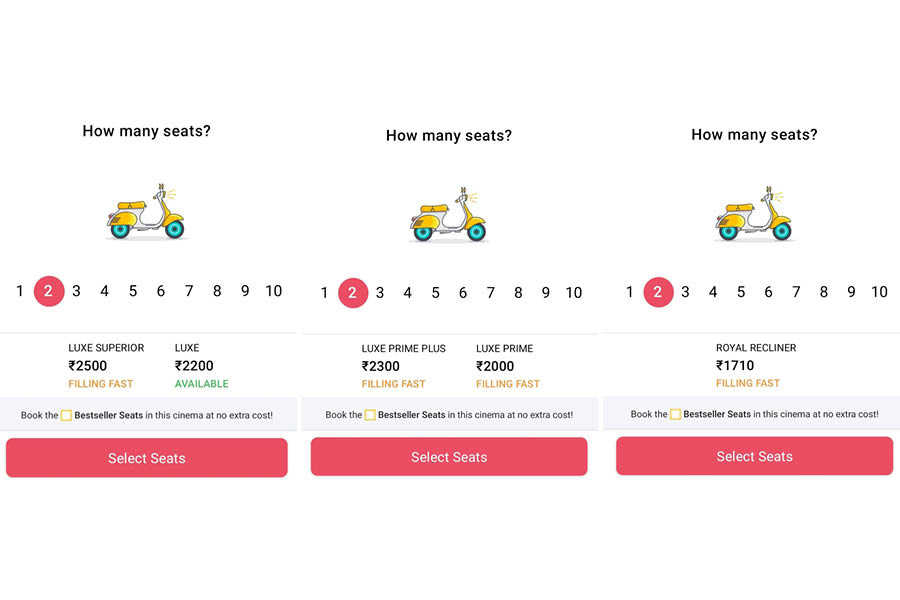Image resolution: width=900 pixels, height=600 pixels.
Task: Select the LUXE SUPERIOR ₹2500 category
Action: click(x=106, y=366)
